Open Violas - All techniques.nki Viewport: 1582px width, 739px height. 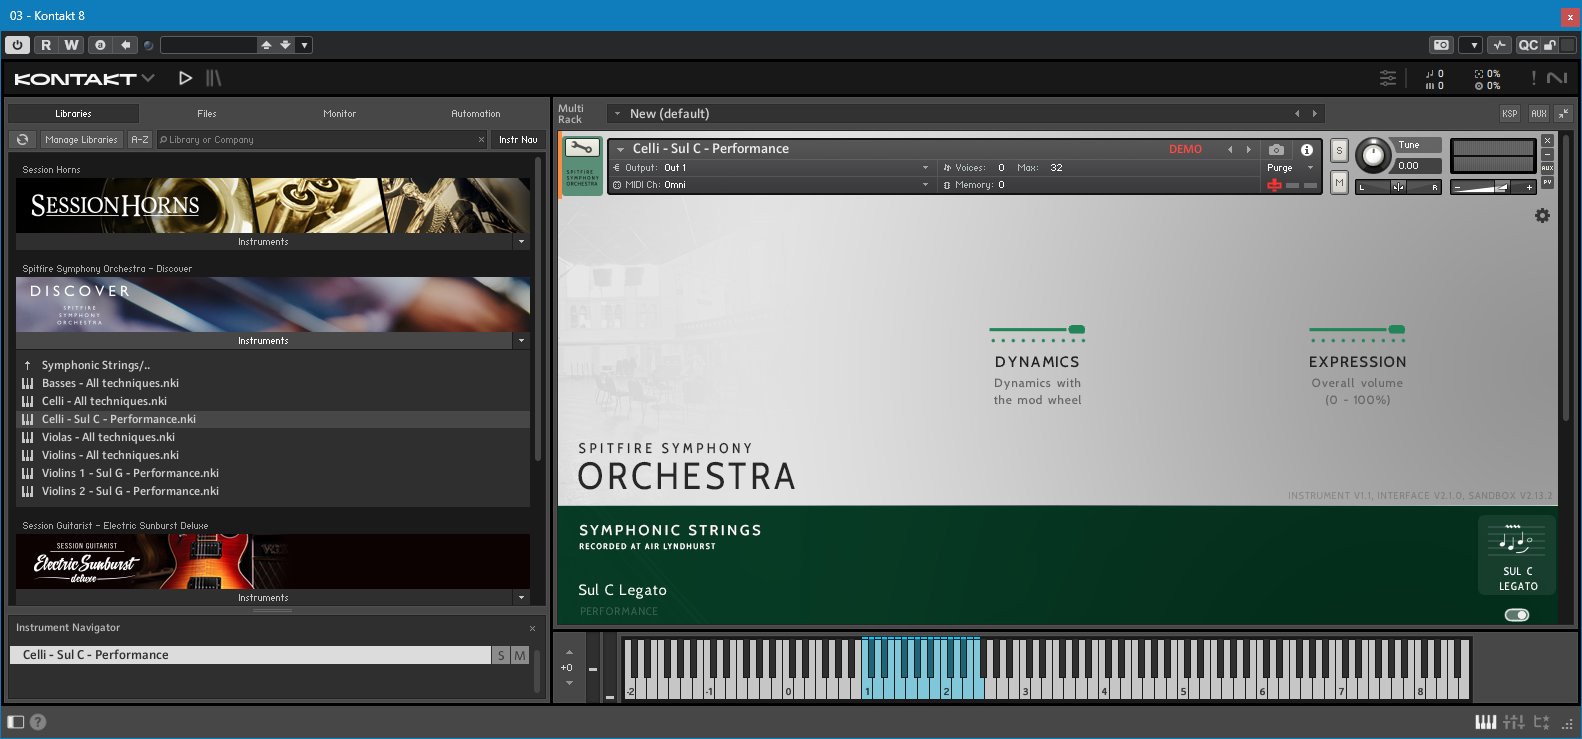click(108, 437)
